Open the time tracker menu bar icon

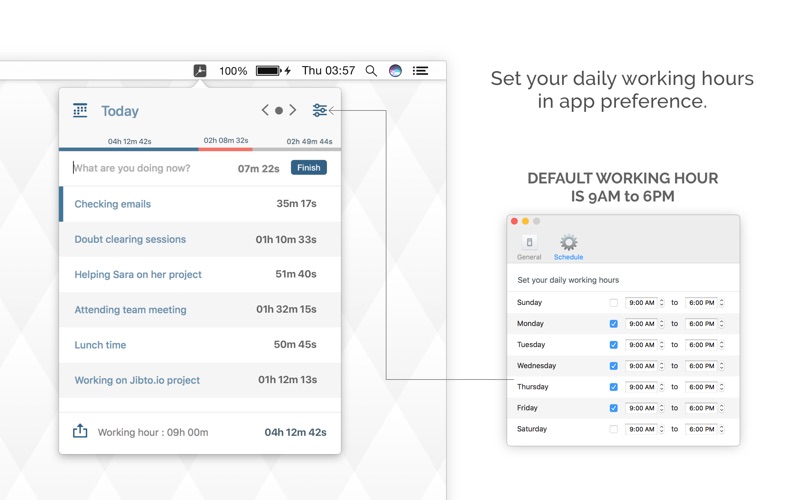coord(200,70)
